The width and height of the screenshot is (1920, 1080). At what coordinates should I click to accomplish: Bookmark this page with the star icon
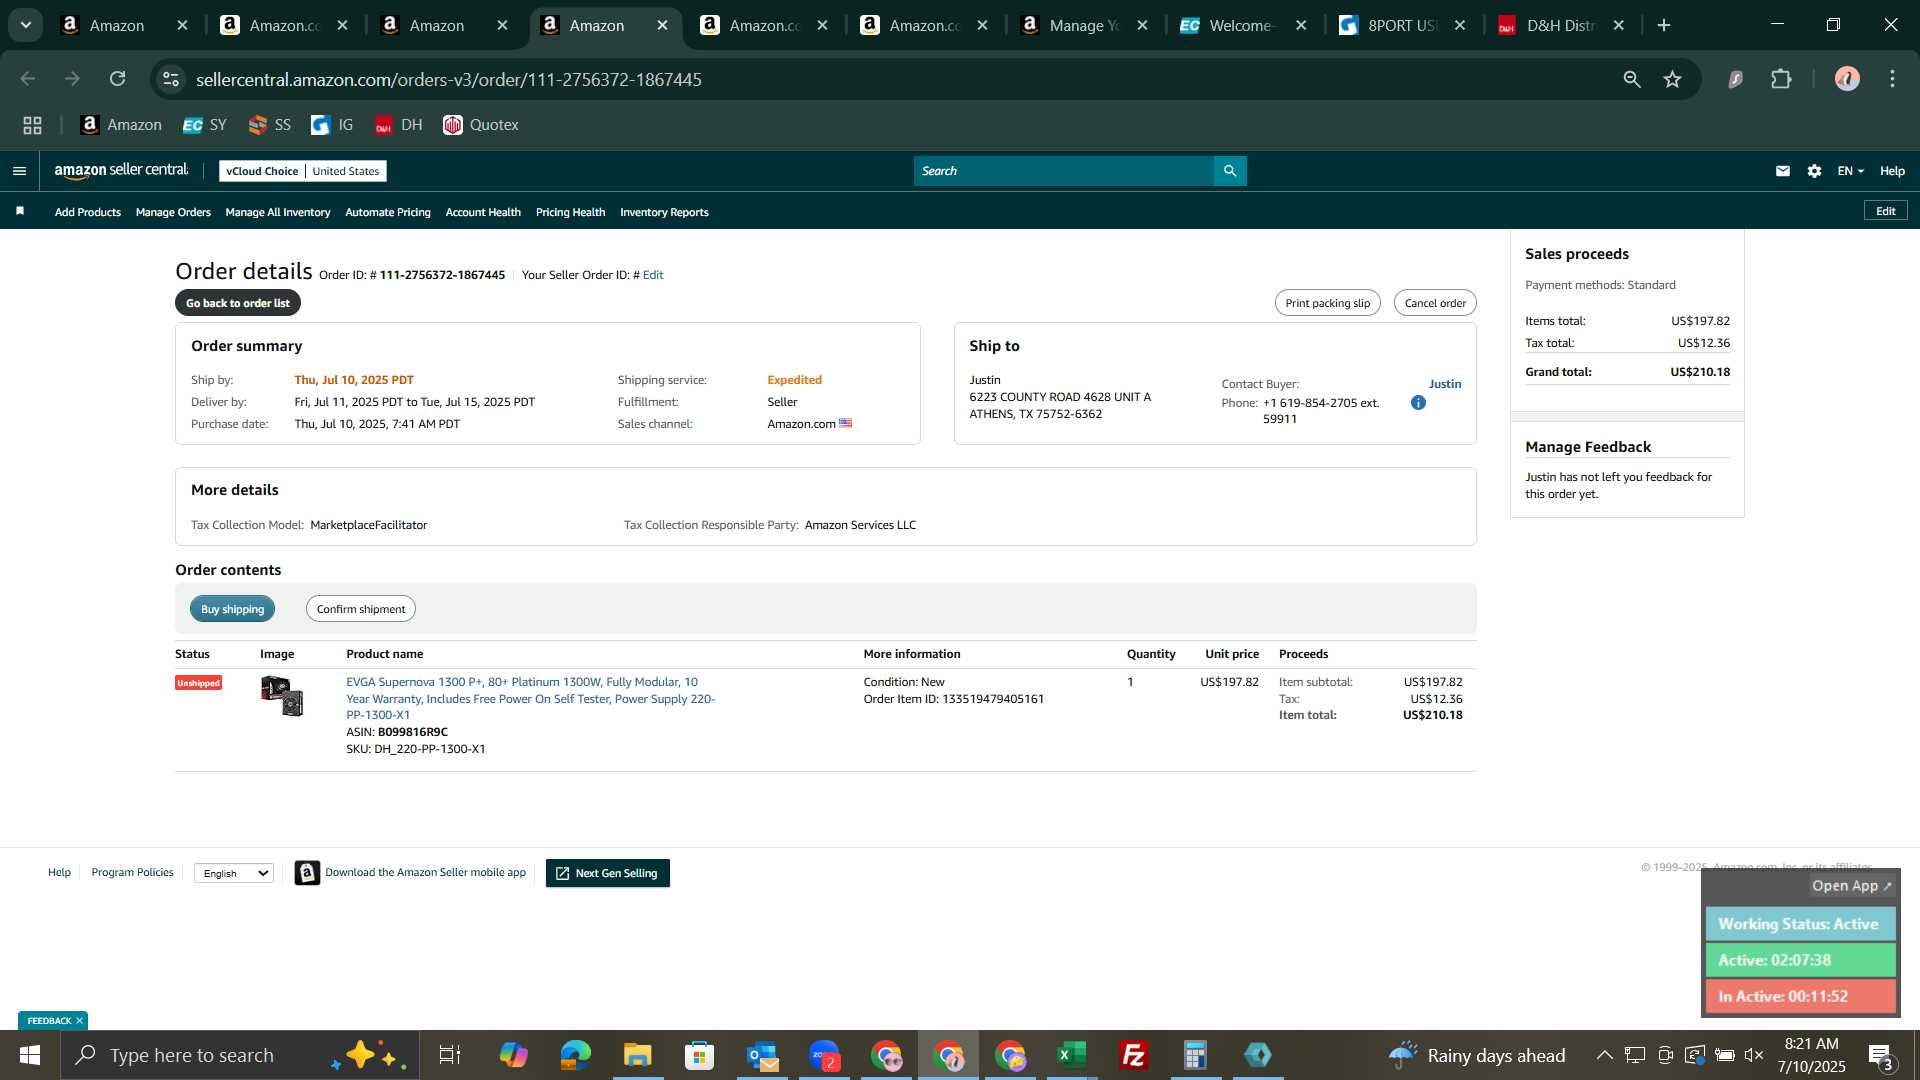click(1673, 79)
